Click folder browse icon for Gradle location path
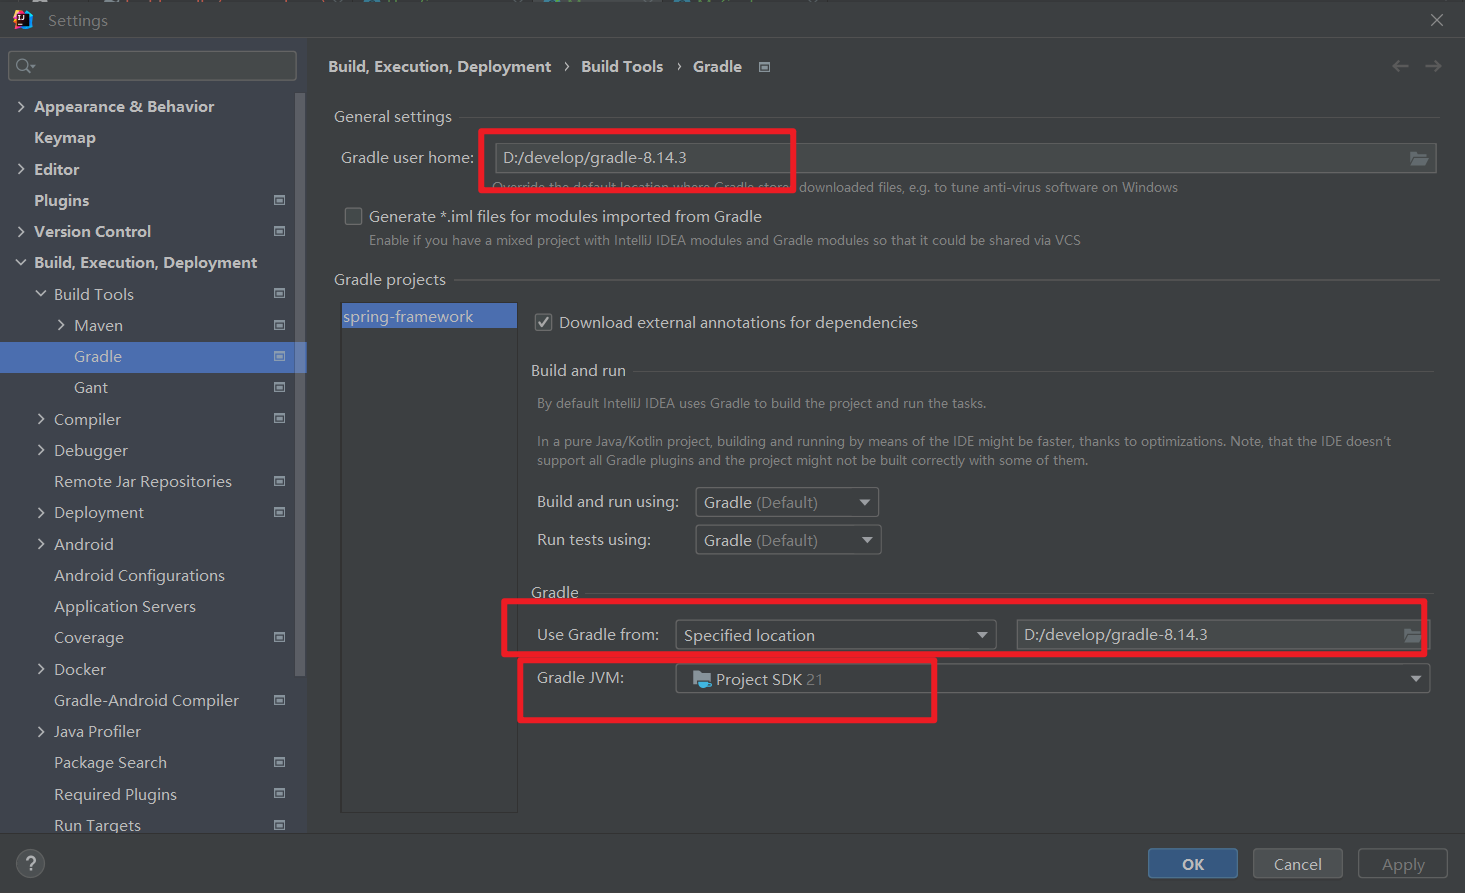 pyautogui.click(x=1412, y=636)
